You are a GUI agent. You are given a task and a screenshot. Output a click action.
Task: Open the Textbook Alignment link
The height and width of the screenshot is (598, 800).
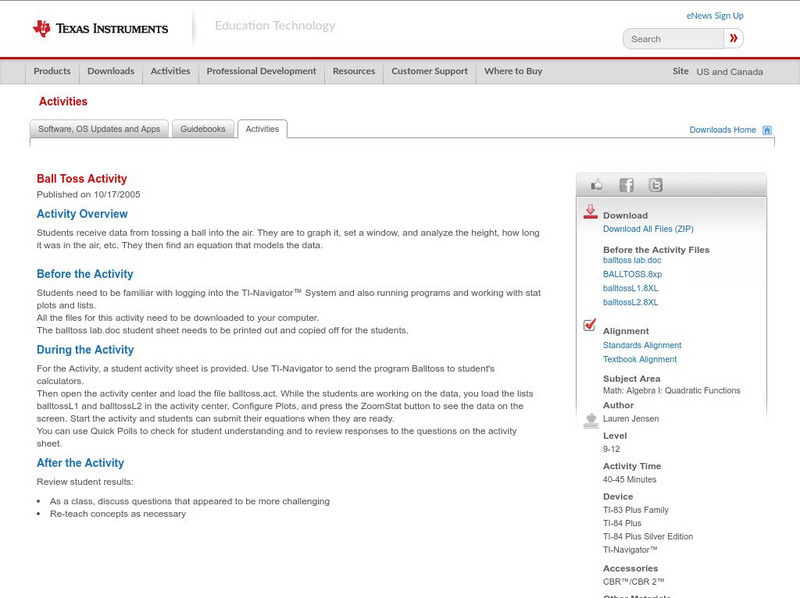tap(640, 360)
